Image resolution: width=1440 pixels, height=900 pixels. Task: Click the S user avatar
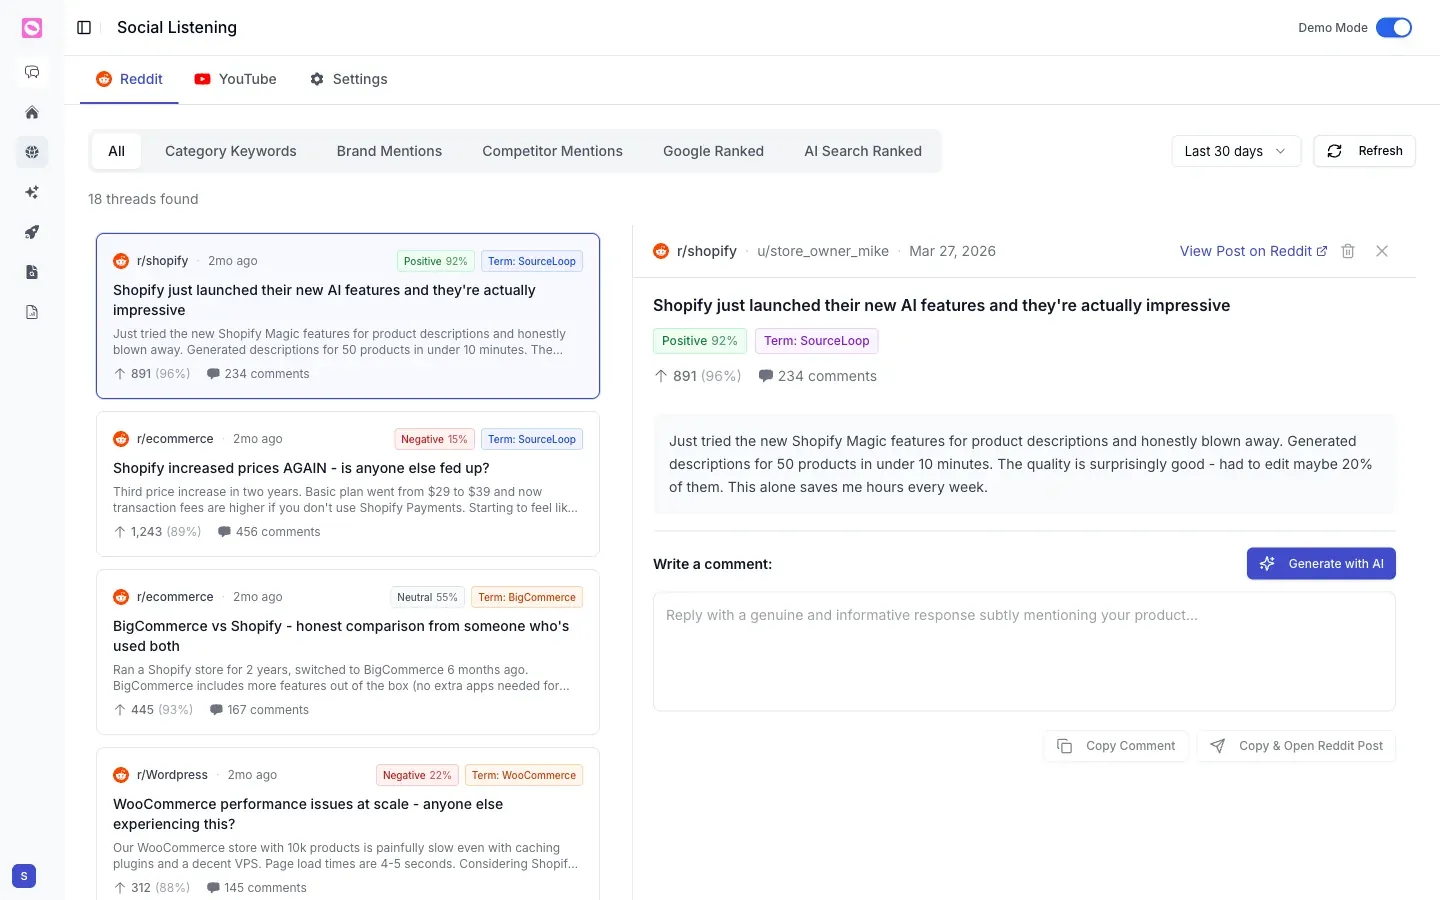coord(24,876)
